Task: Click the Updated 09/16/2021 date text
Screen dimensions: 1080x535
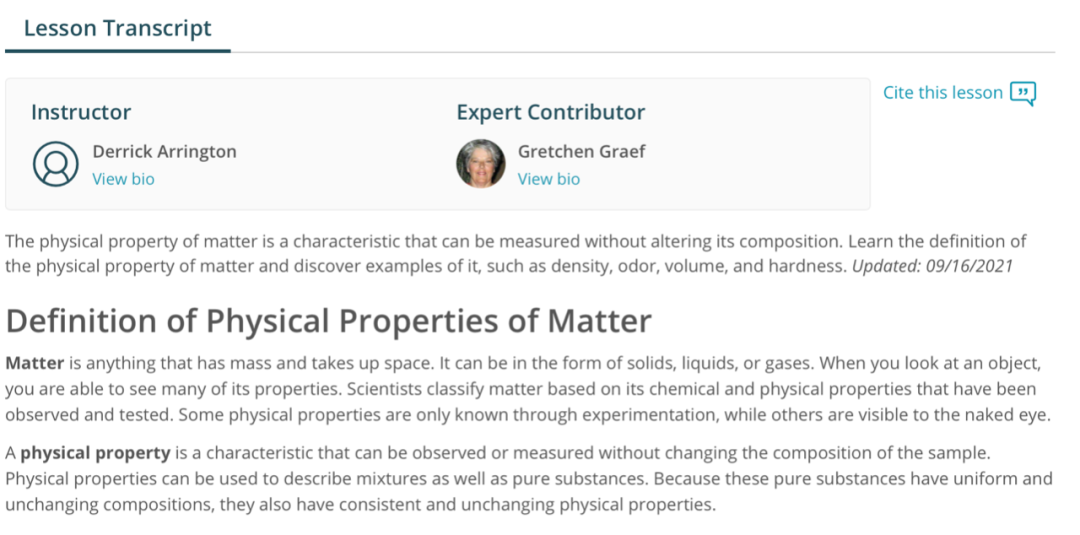Action: point(933,266)
